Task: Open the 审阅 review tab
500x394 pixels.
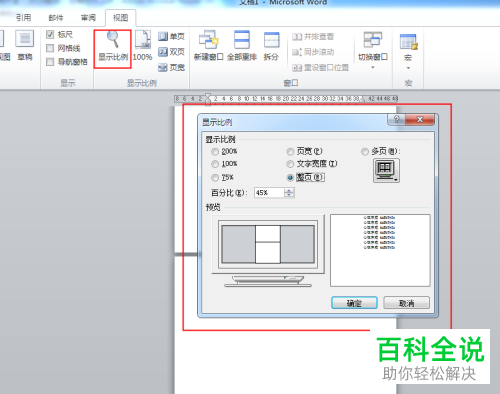Action: pos(88,18)
